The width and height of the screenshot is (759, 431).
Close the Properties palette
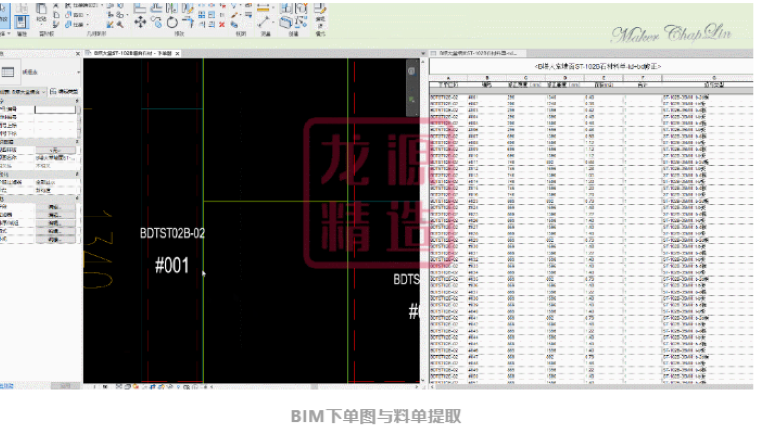click(78, 54)
